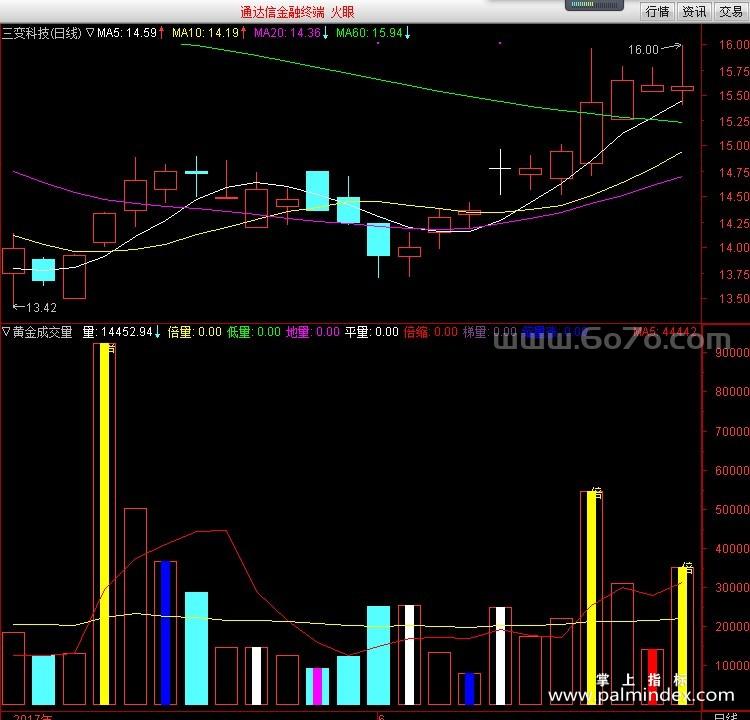Select the MA5: 14.59 readout
The image size is (750, 720).
[x=130, y=33]
